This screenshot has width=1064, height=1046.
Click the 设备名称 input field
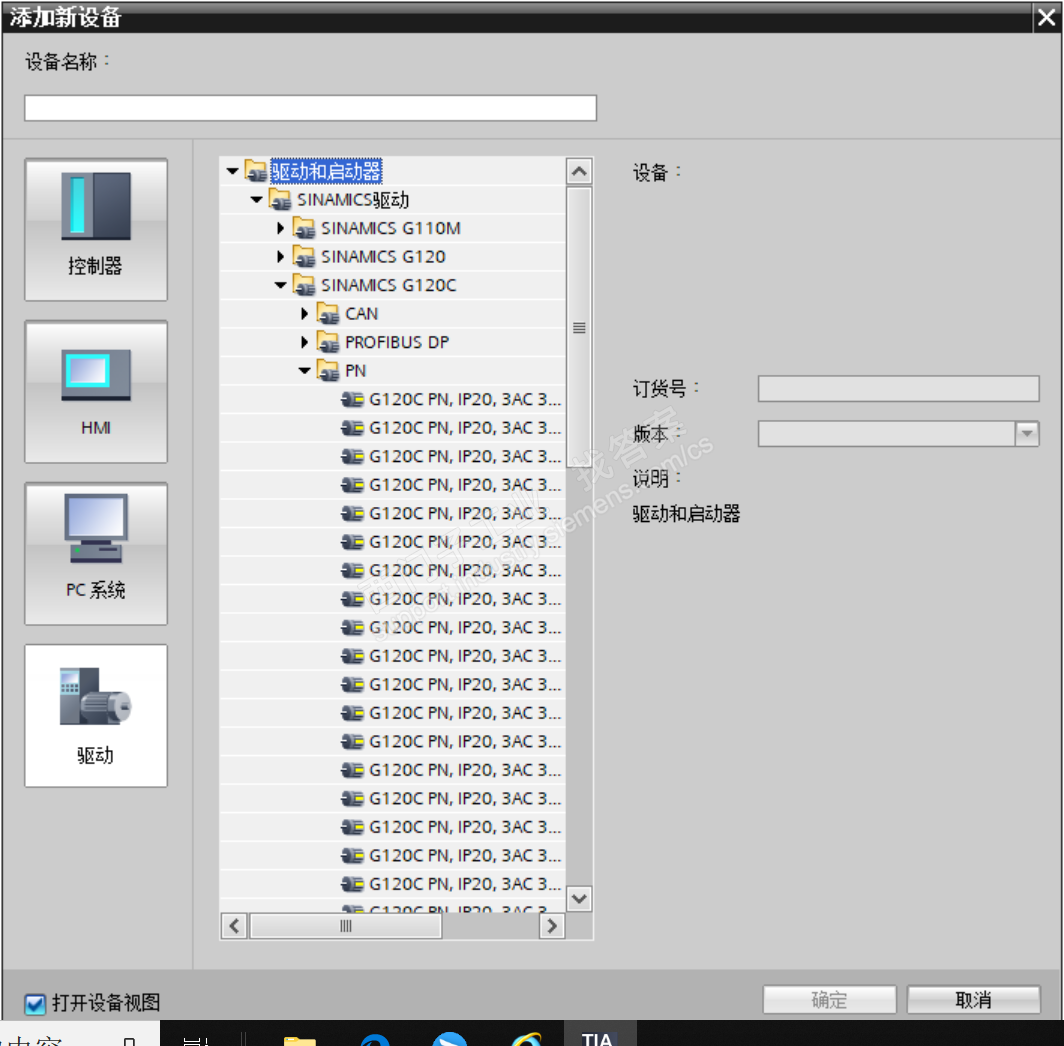tap(311, 108)
